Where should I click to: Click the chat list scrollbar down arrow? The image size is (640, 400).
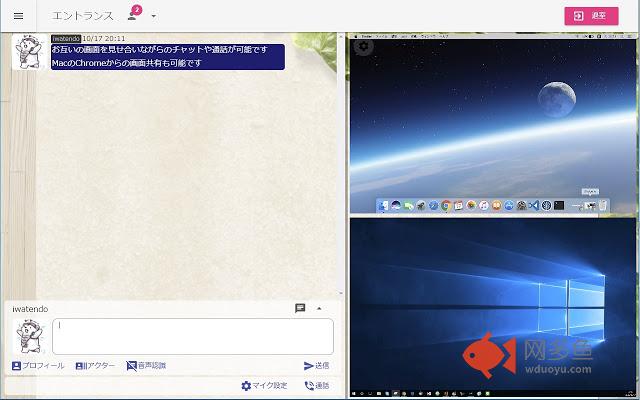(x=341, y=293)
